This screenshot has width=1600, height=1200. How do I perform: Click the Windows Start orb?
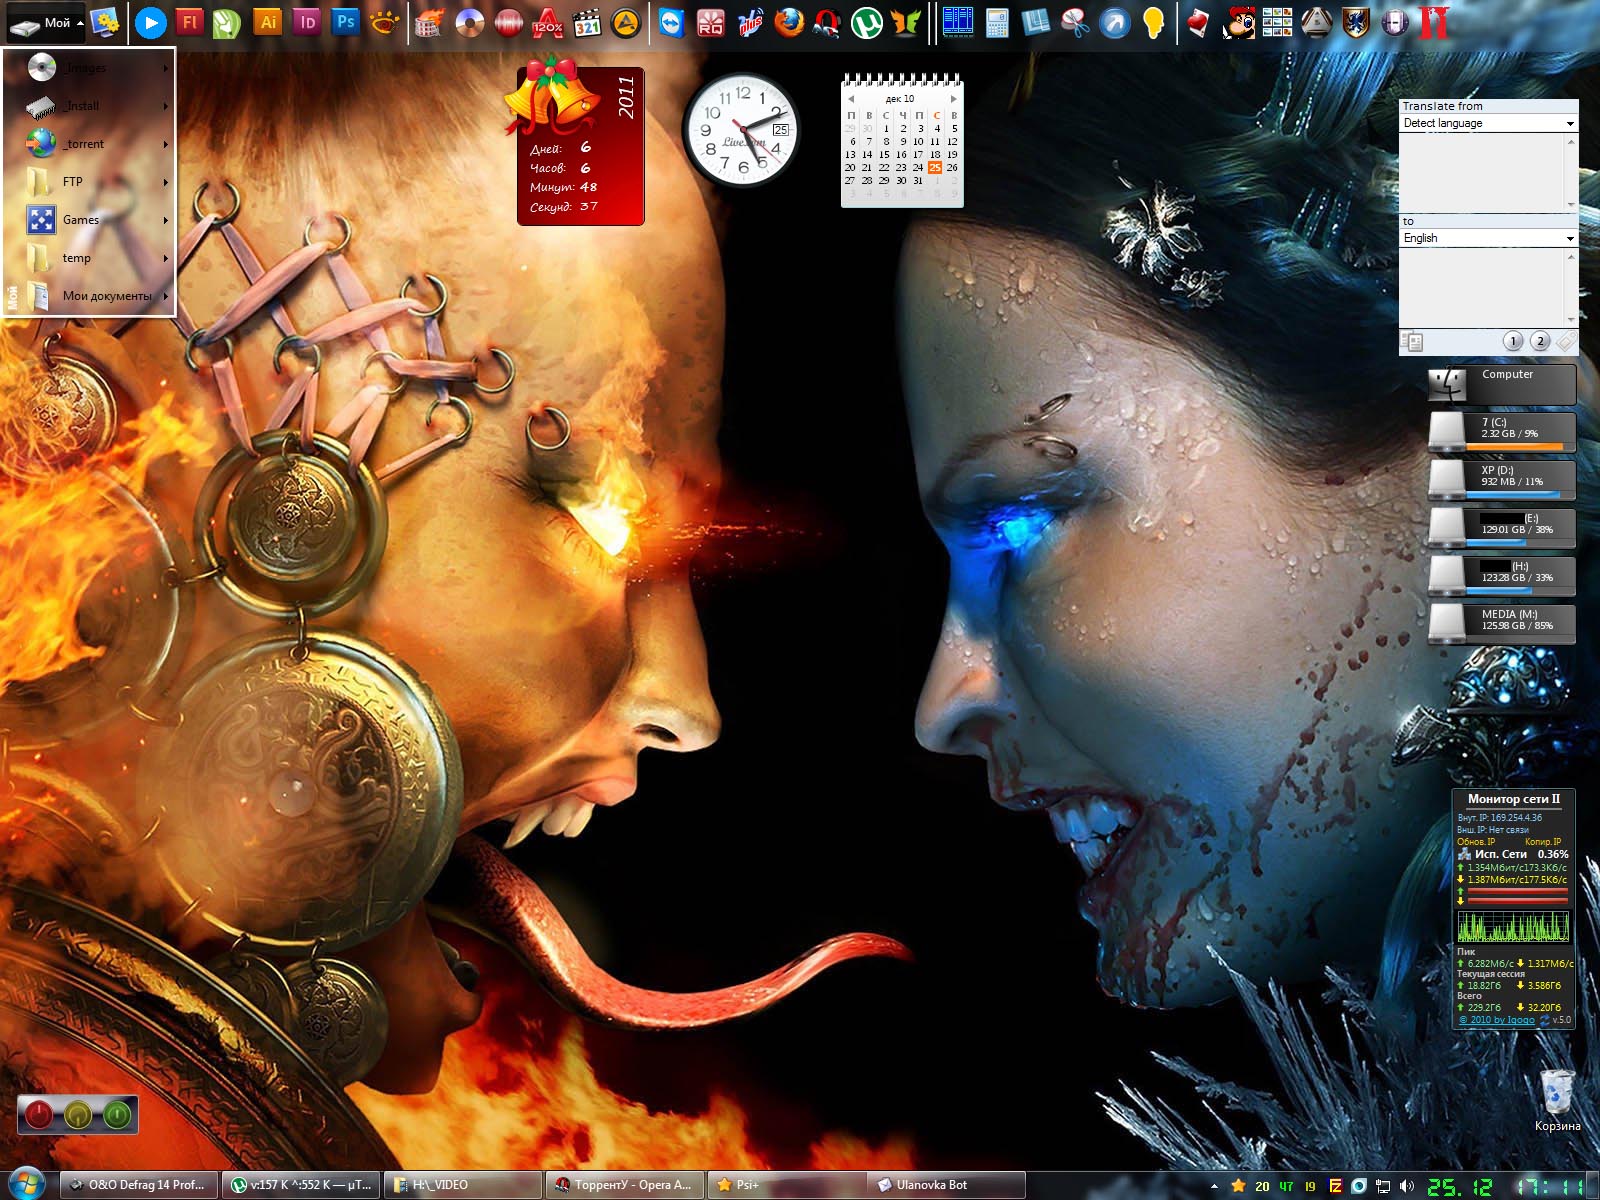26,1184
